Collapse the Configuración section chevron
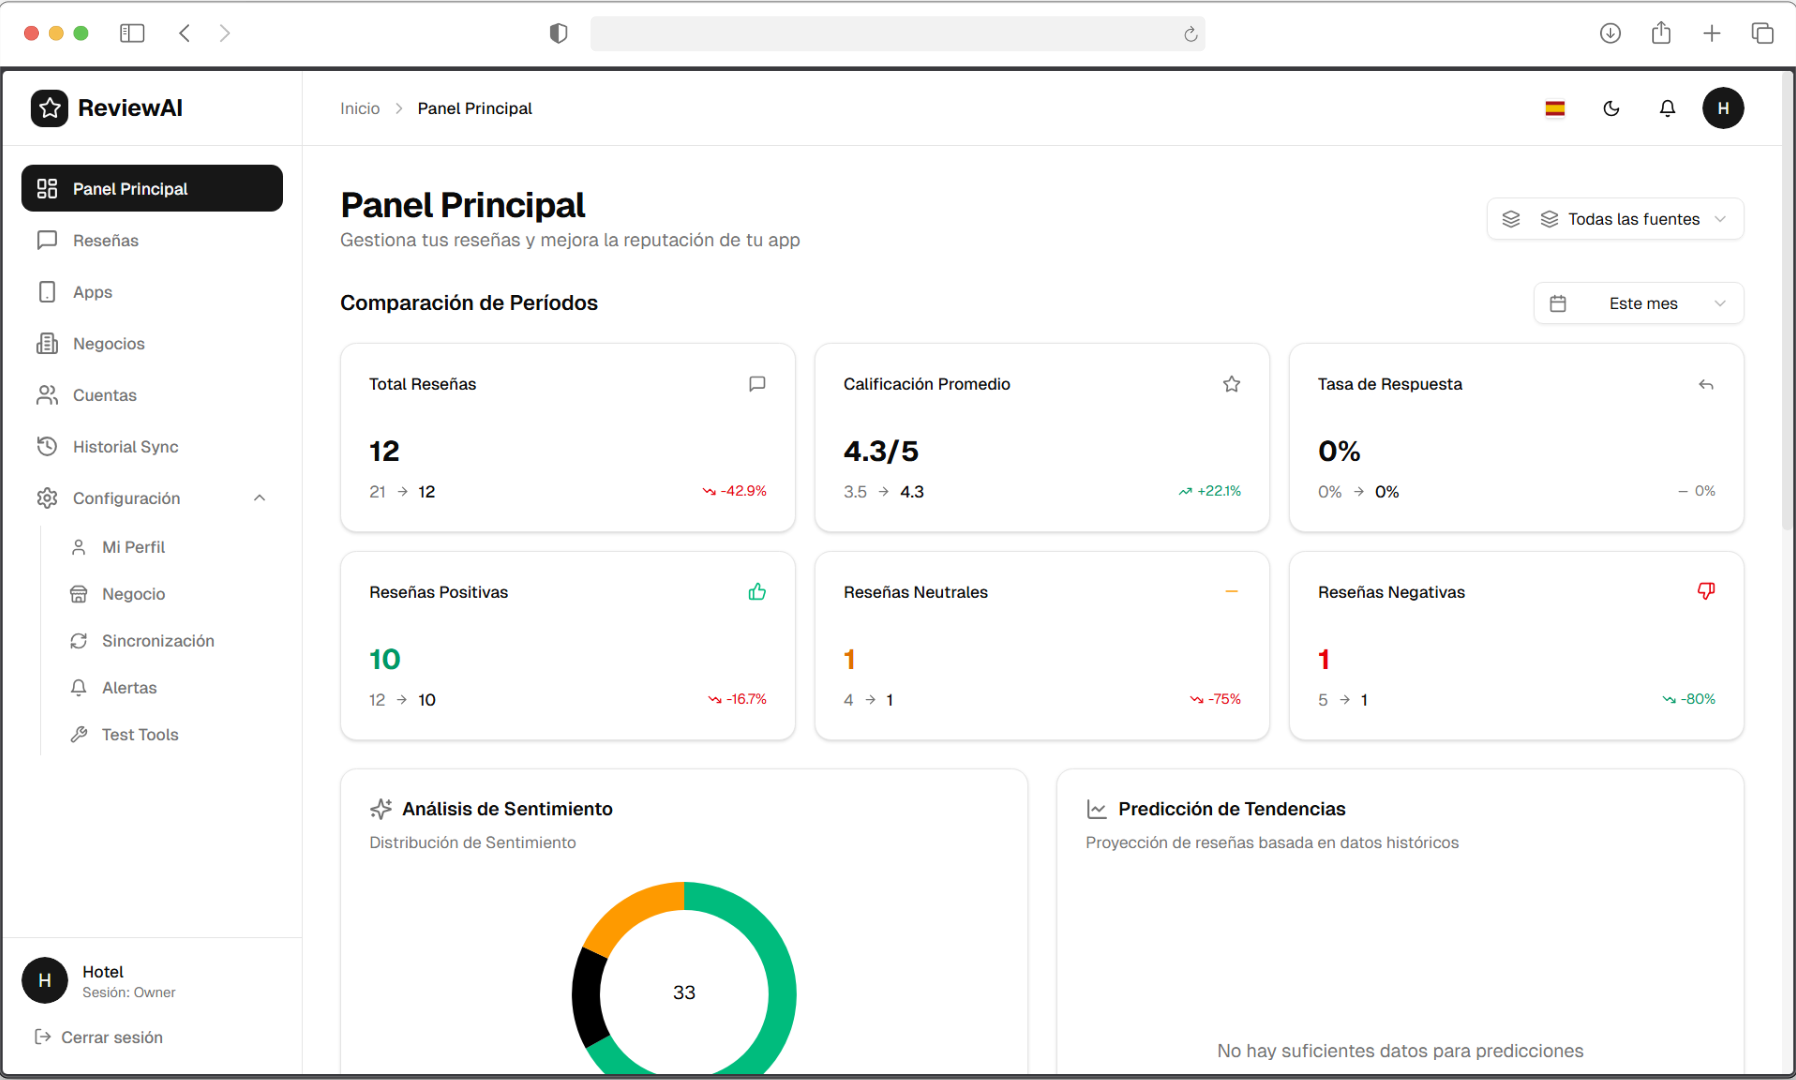1796x1080 pixels. point(259,498)
